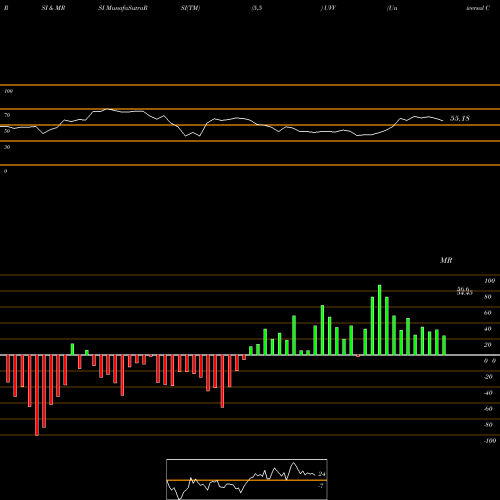Click the RSI value label 55.18
This screenshot has width=500, height=500.
(460, 118)
